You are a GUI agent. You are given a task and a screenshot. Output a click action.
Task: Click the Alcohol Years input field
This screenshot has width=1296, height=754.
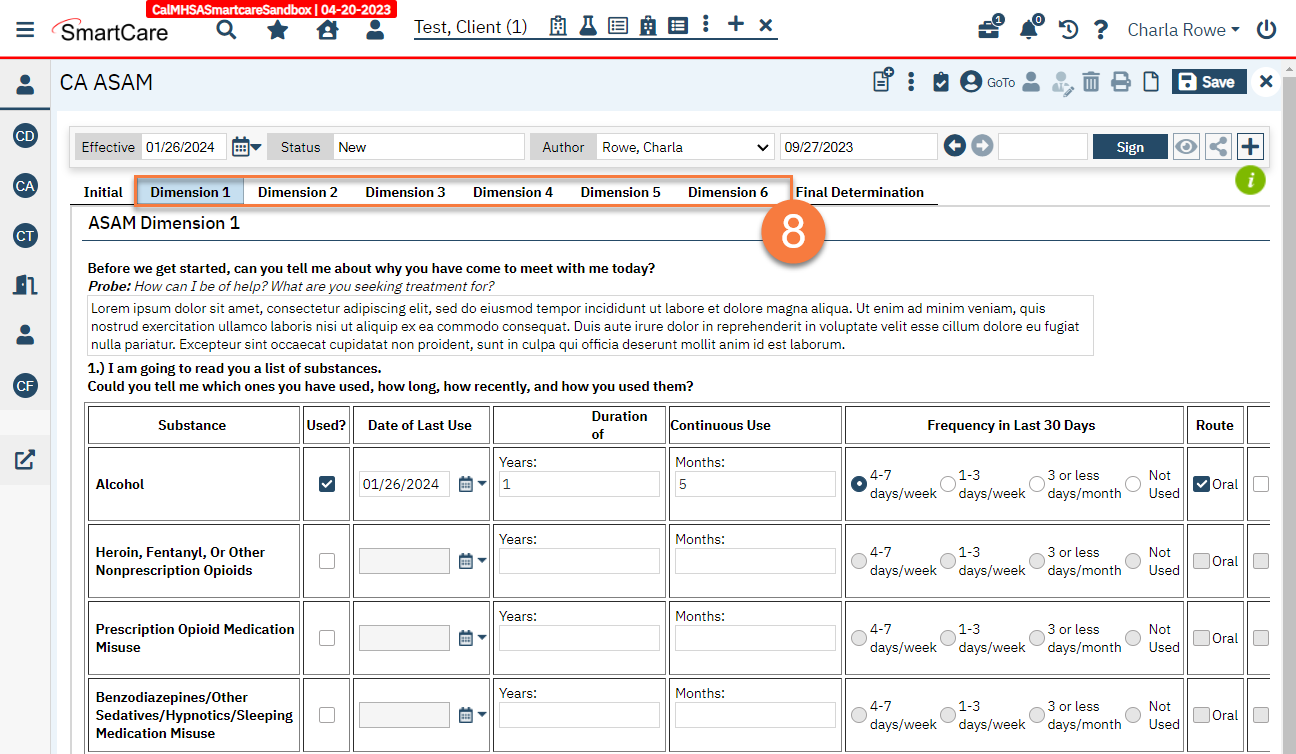(579, 484)
